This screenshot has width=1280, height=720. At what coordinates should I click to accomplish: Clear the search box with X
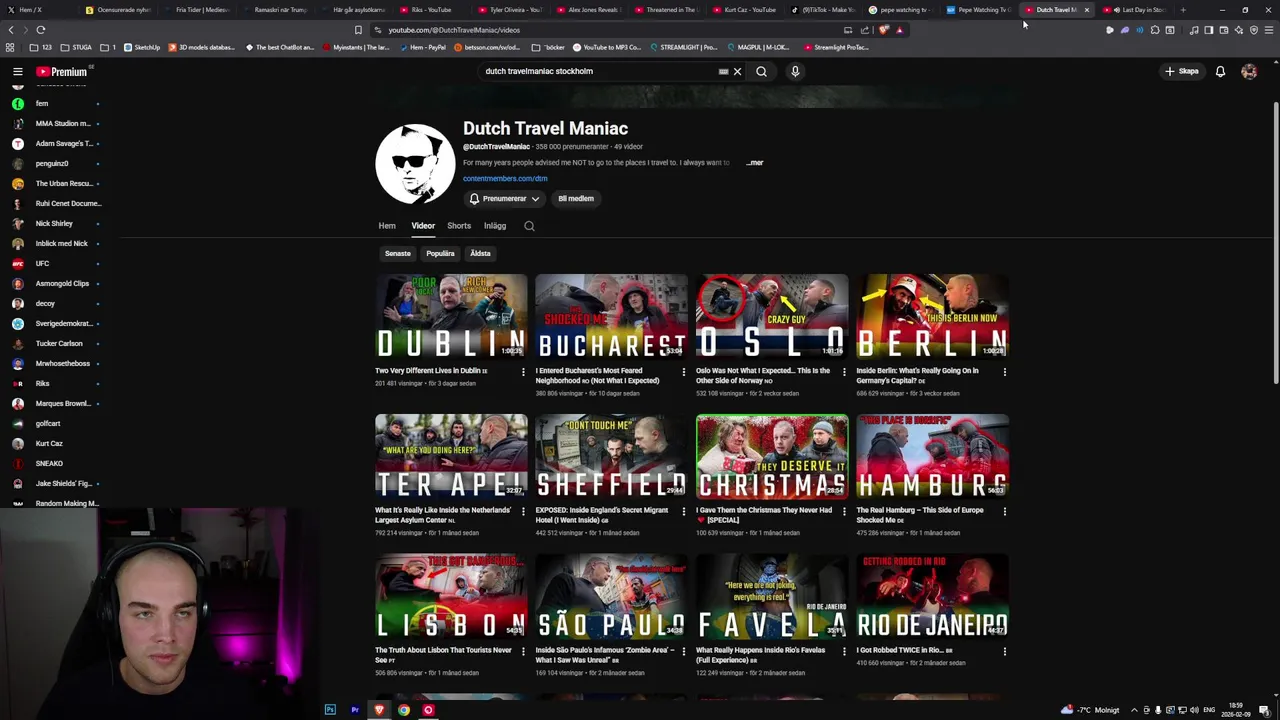coord(737,71)
